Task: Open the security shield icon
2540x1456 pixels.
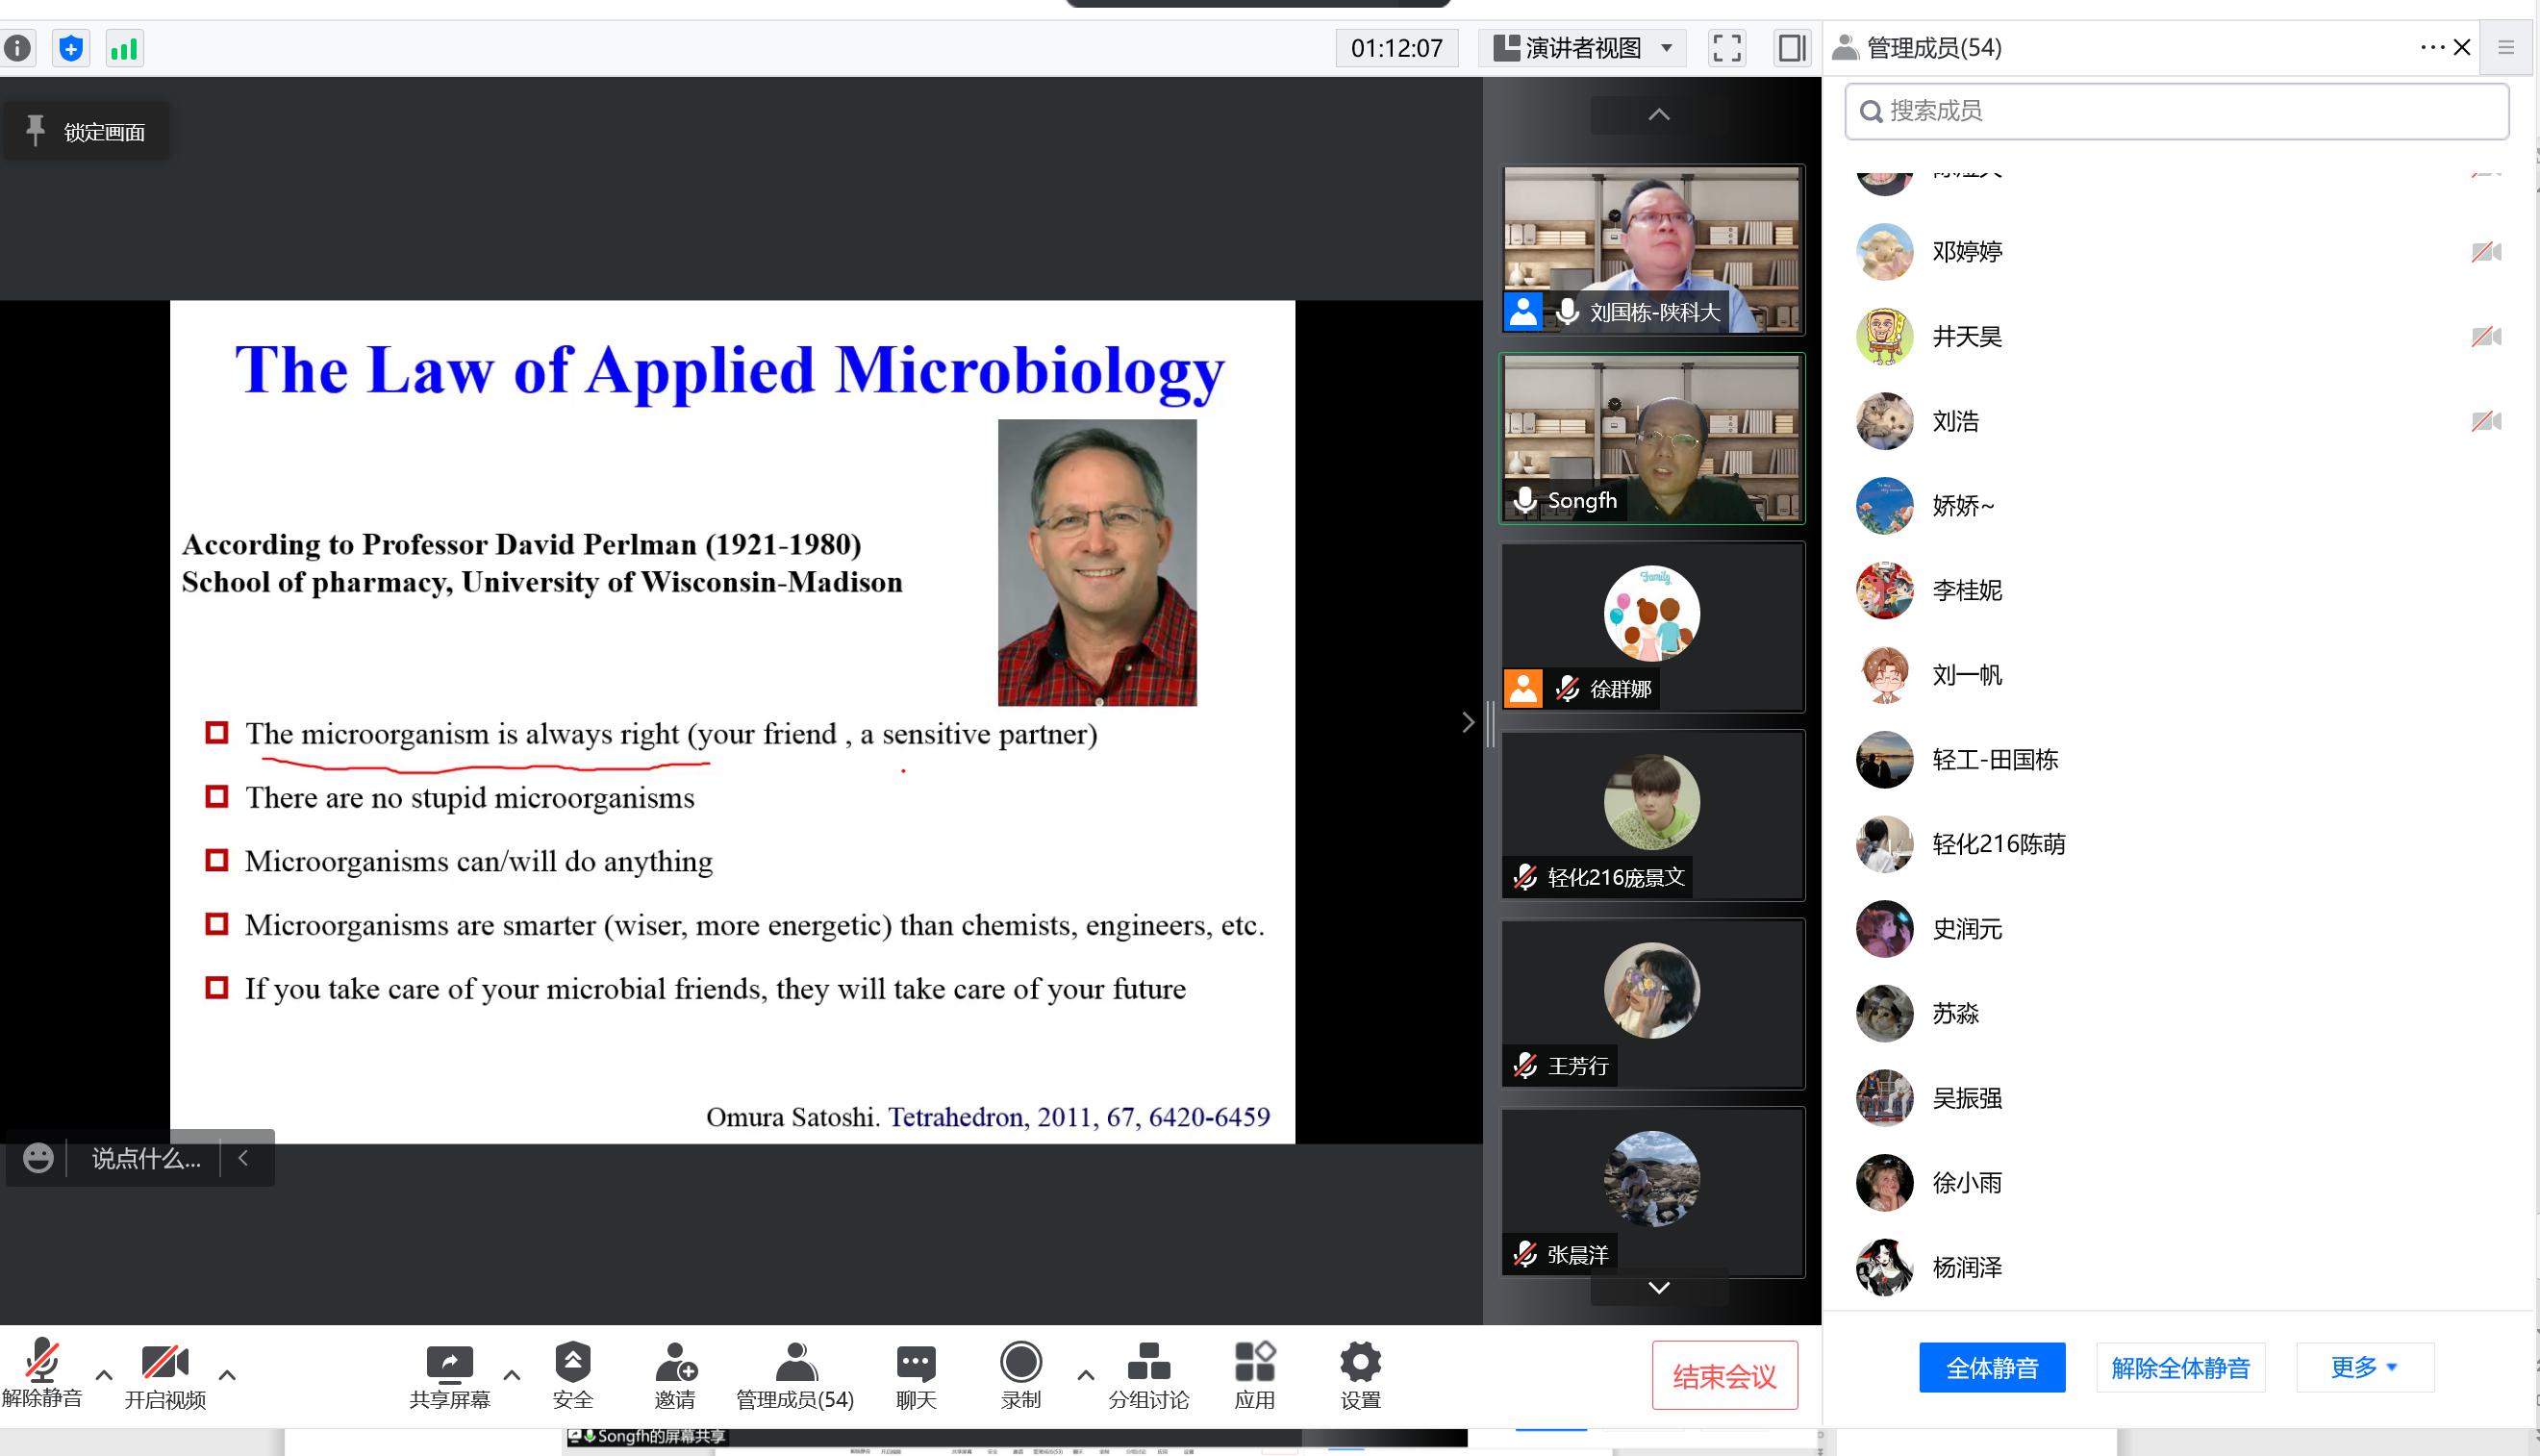Action: pyautogui.click(x=572, y=1362)
